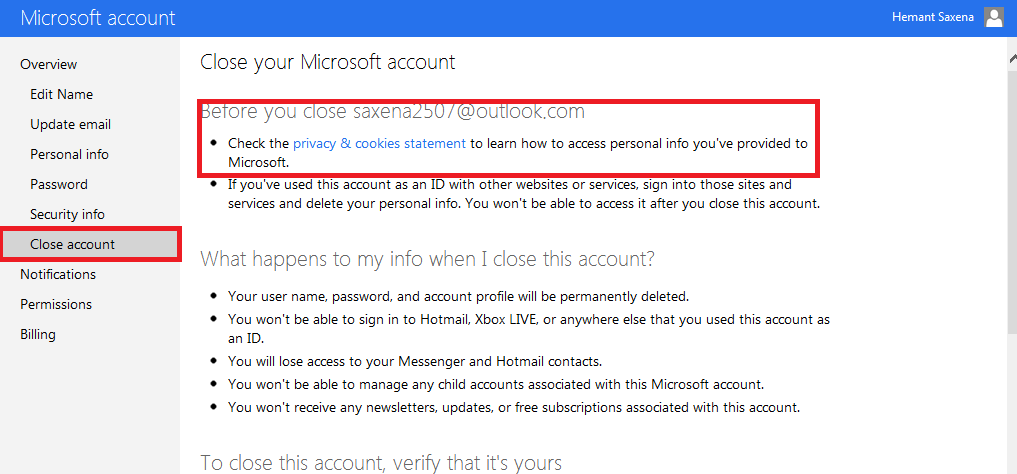The width and height of the screenshot is (1017, 474).
Task: Select the Close account sidebar item
Action: click(x=72, y=244)
